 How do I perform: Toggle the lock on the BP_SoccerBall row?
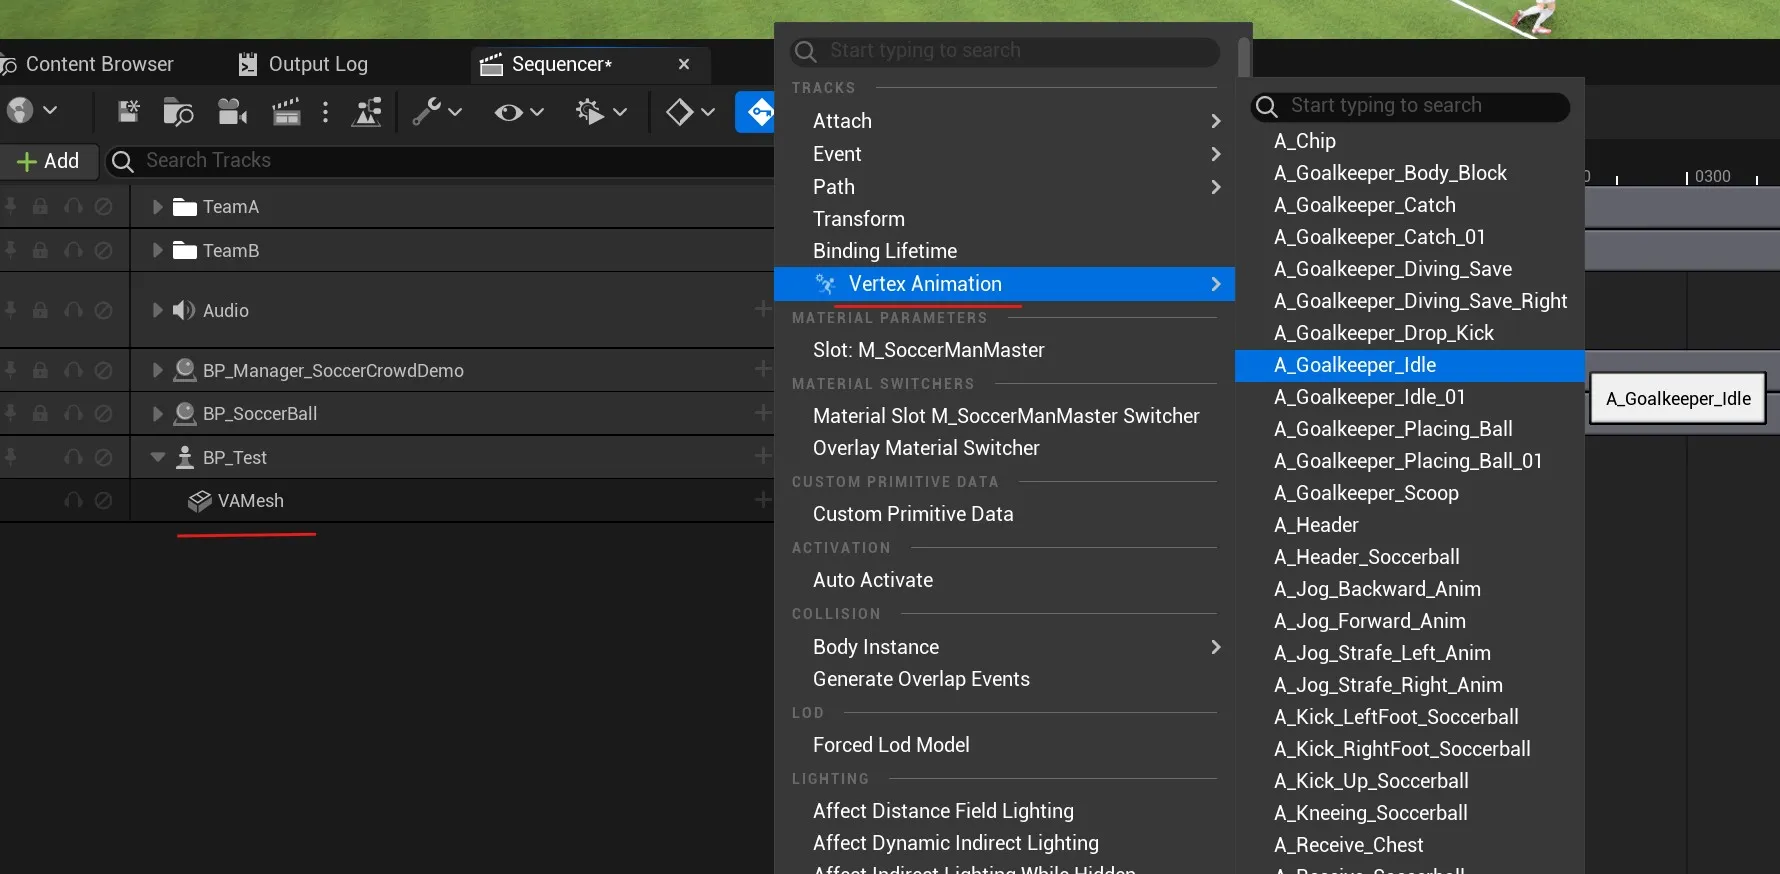tap(40, 413)
